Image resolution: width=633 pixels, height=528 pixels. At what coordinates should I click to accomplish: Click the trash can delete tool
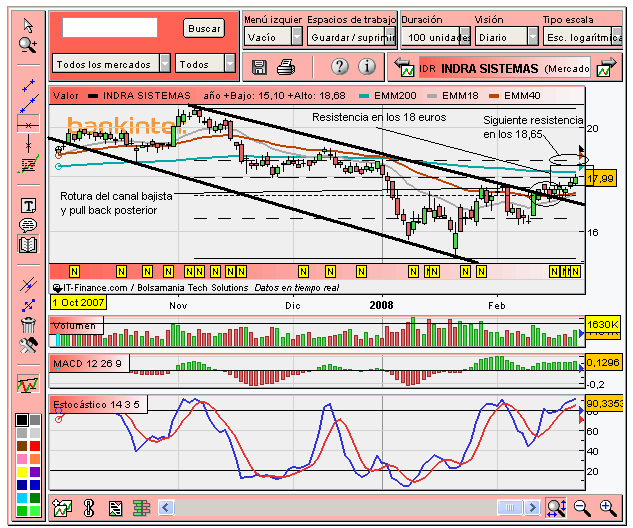[x=28, y=325]
